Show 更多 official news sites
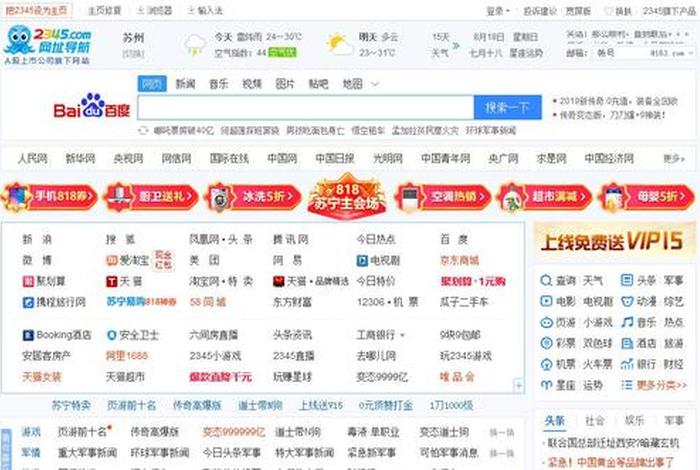 [x=673, y=158]
